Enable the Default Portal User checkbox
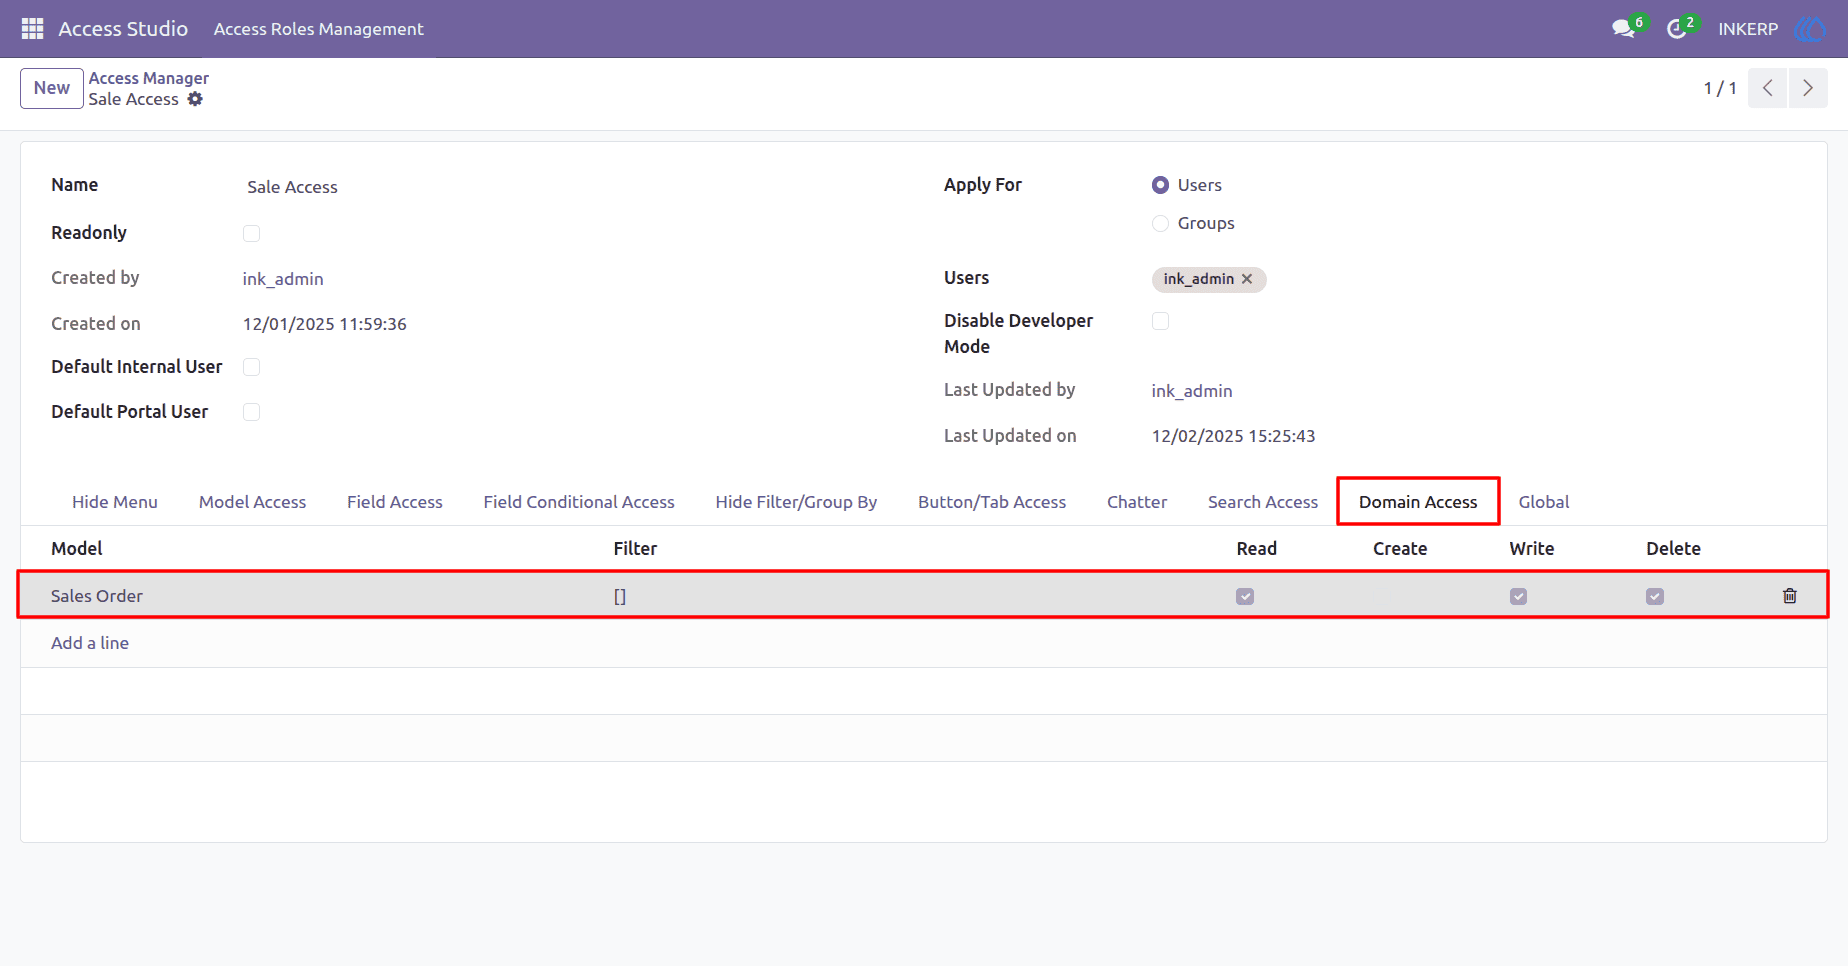This screenshot has height=966, width=1848. tap(251, 412)
